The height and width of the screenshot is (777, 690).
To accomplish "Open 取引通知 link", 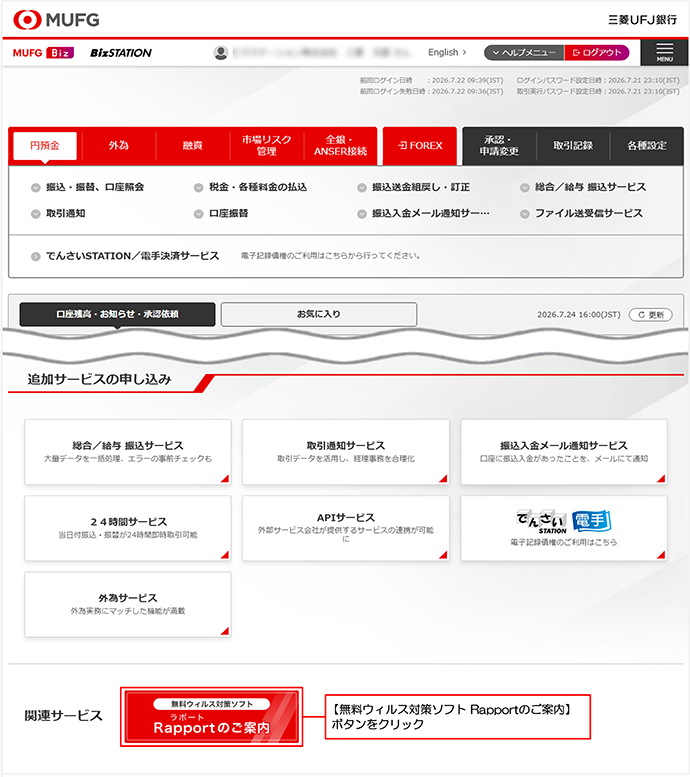I will tap(65, 214).
